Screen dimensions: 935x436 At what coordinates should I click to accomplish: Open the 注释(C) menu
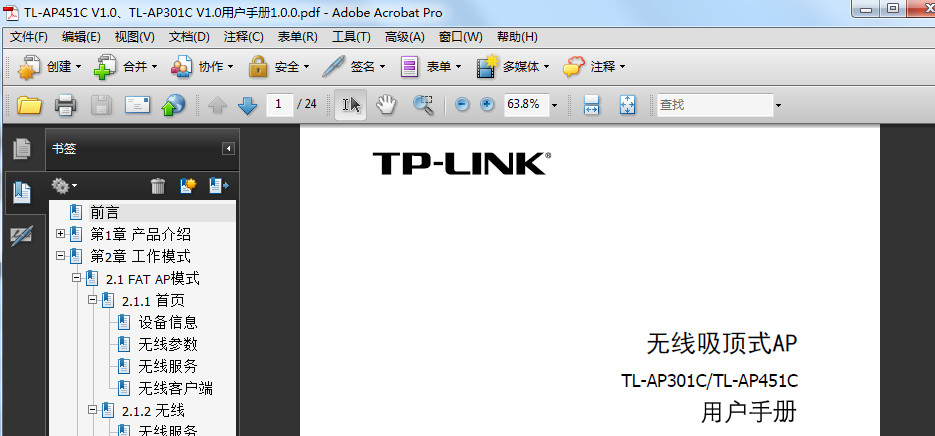click(243, 37)
